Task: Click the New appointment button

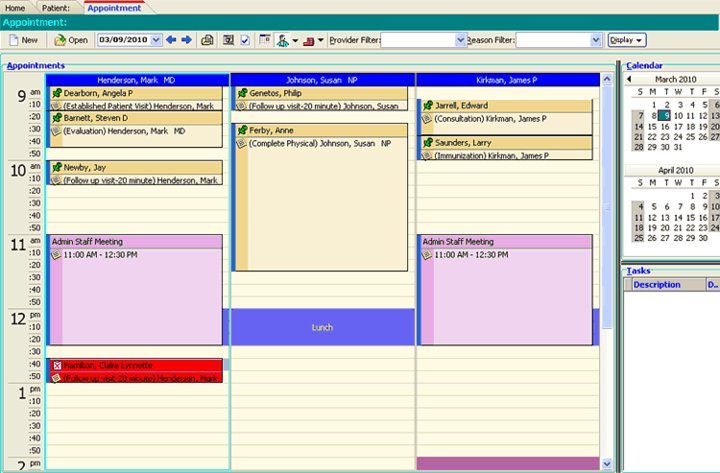Action: tap(23, 40)
